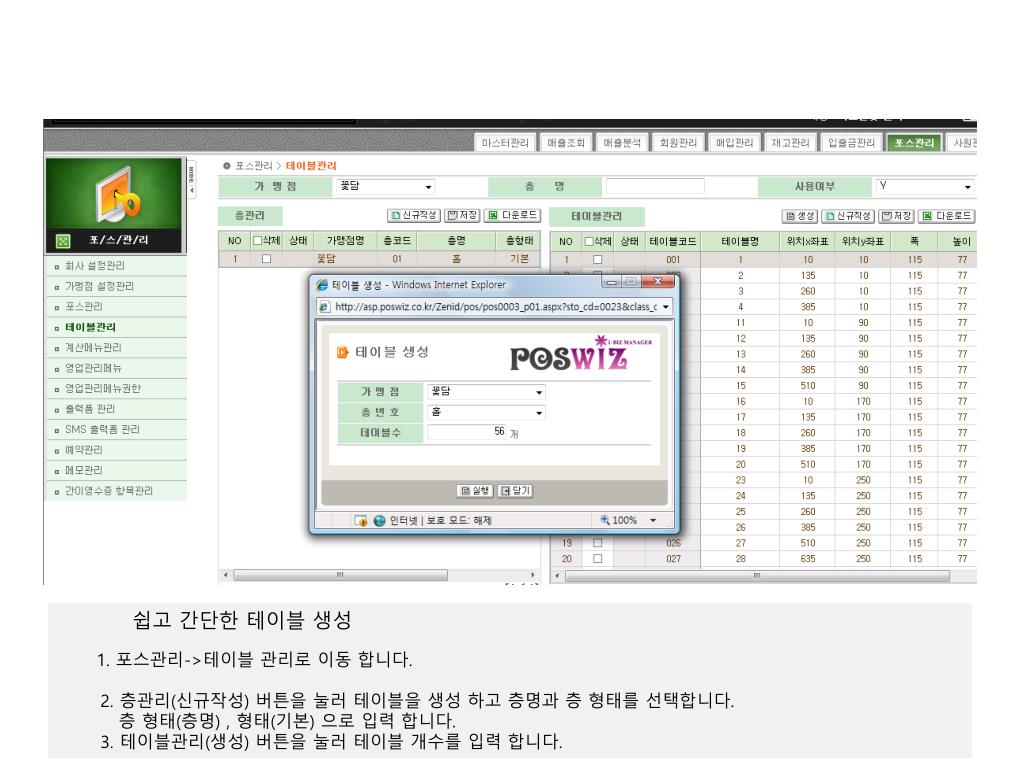Open 재고관리 top tab
Screen dimensions: 1024x768
(790, 142)
